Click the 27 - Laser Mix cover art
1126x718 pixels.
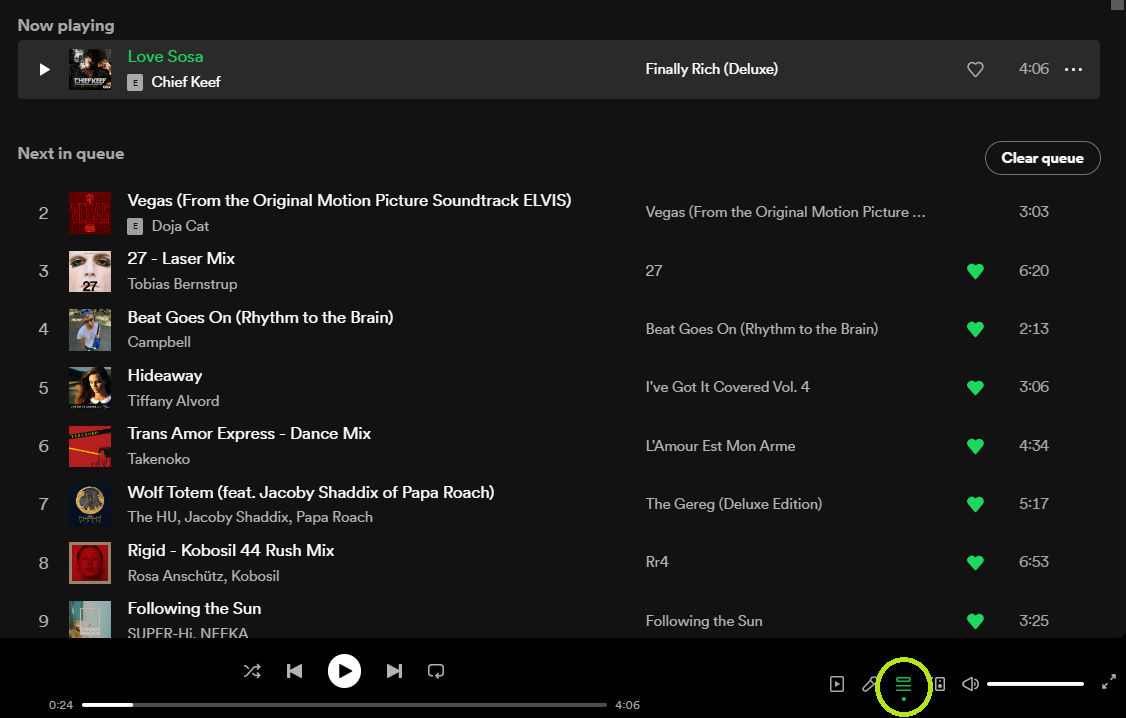[x=90, y=271]
